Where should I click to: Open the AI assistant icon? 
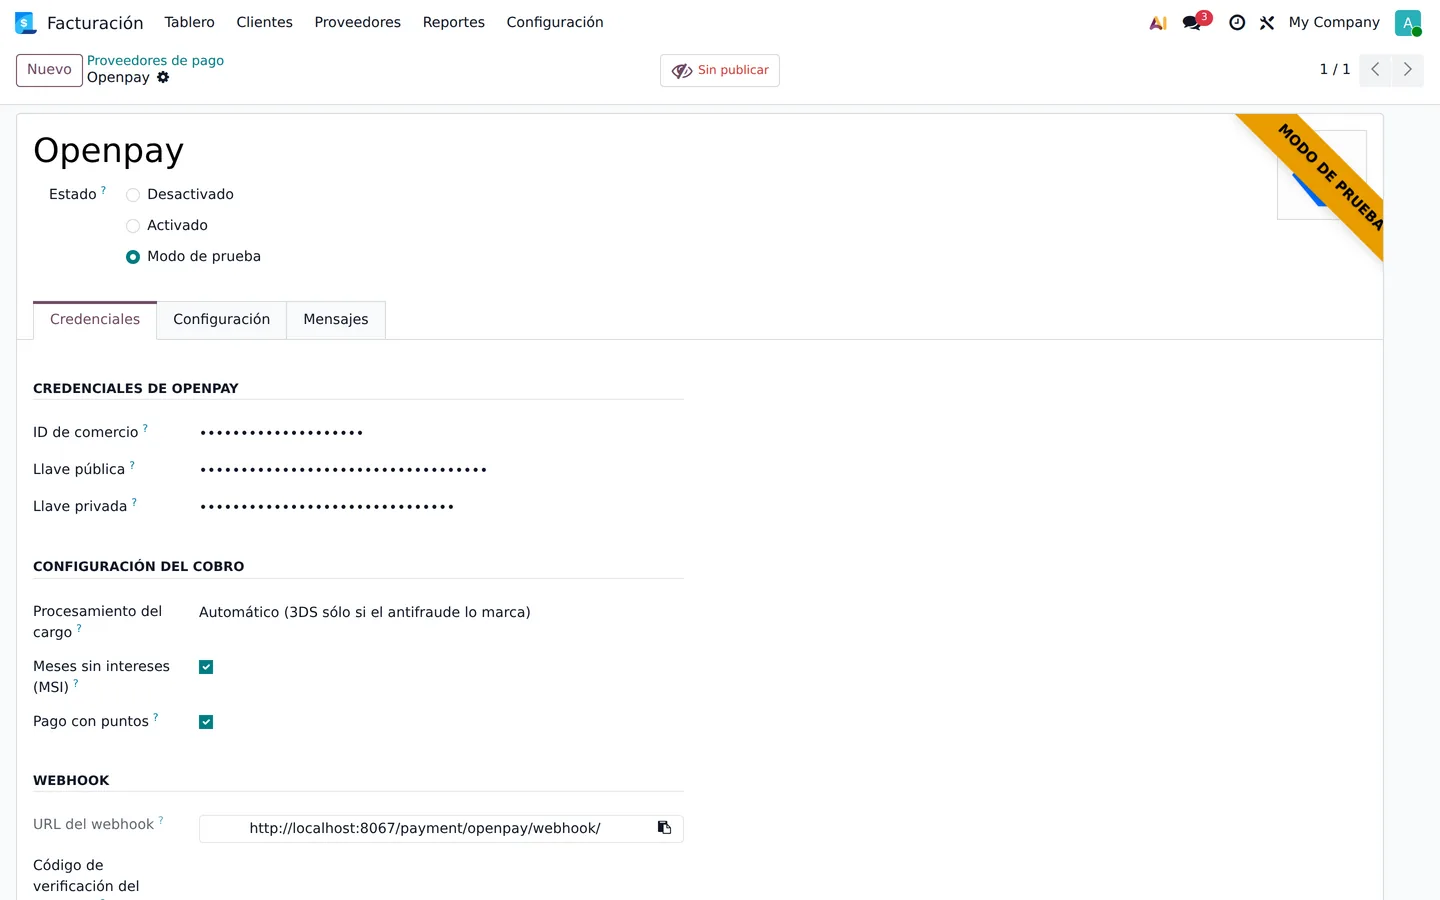tap(1158, 22)
